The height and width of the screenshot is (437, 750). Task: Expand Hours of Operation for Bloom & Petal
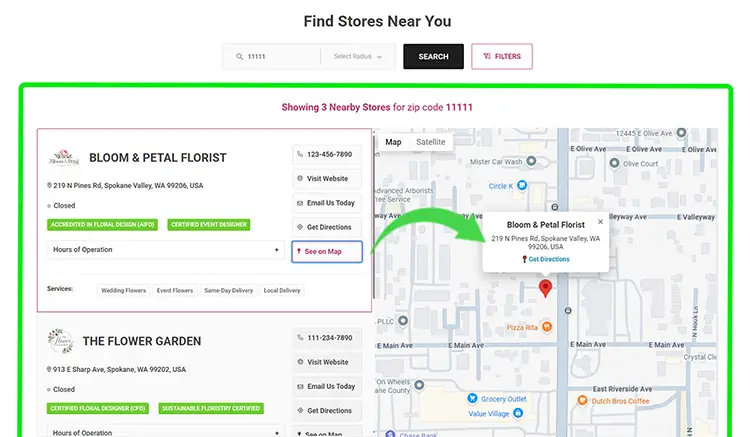[x=166, y=250]
